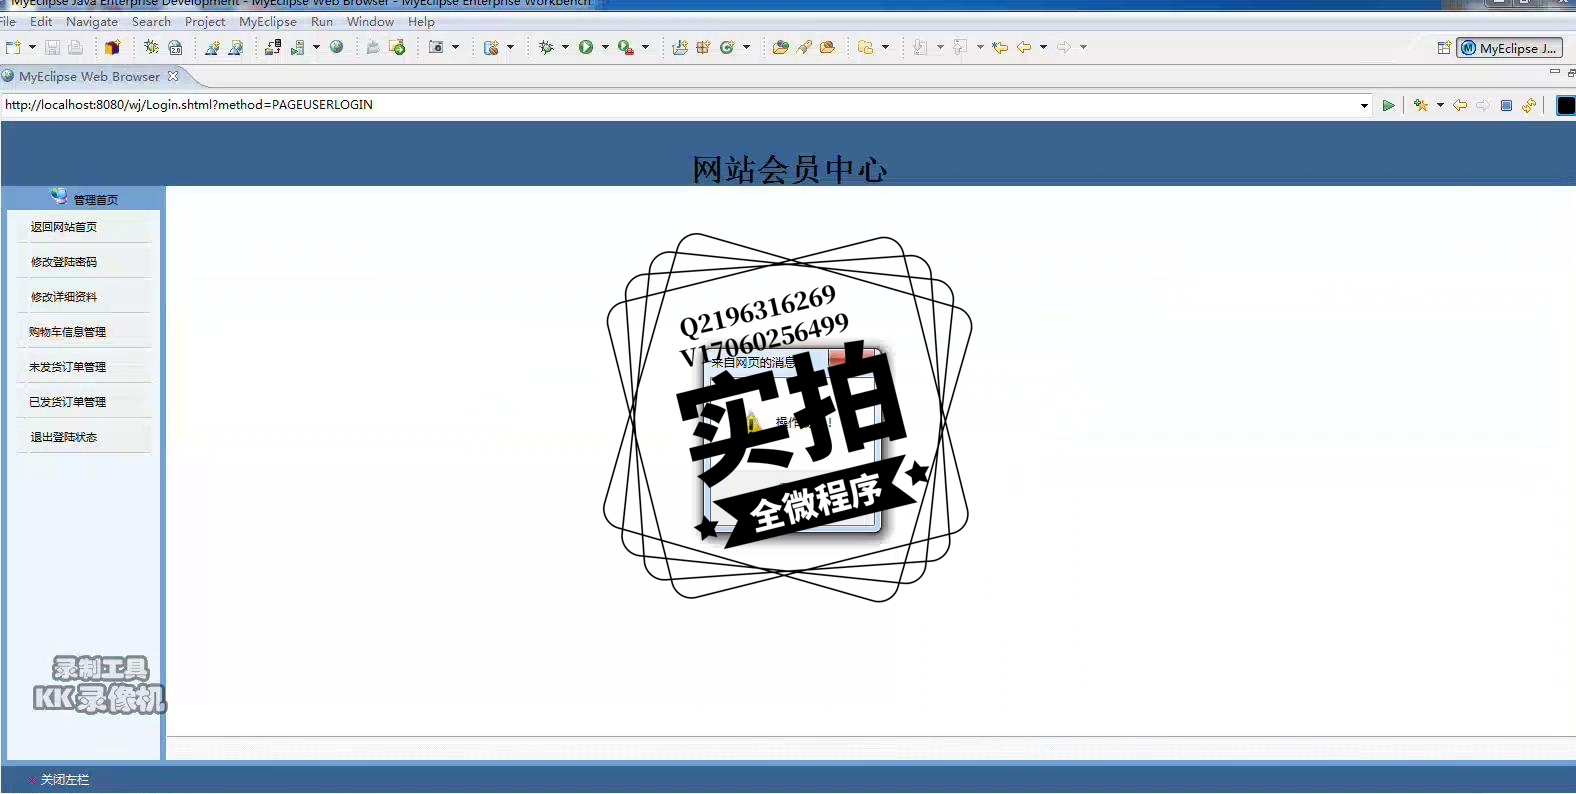Click the browser Refresh icon

1529,105
